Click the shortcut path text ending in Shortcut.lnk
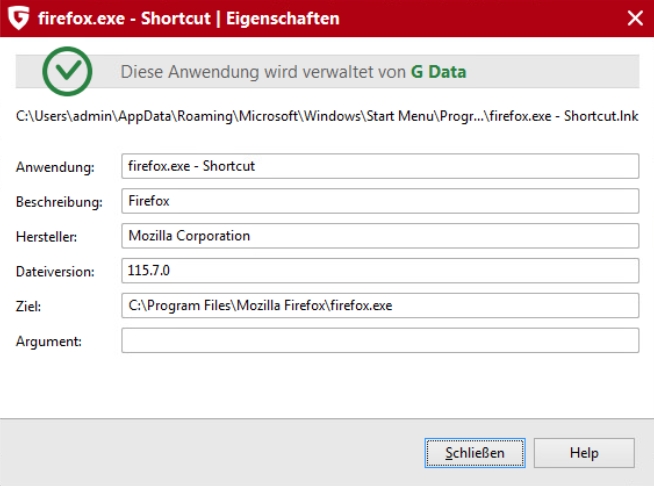 pyautogui.click(x=327, y=116)
